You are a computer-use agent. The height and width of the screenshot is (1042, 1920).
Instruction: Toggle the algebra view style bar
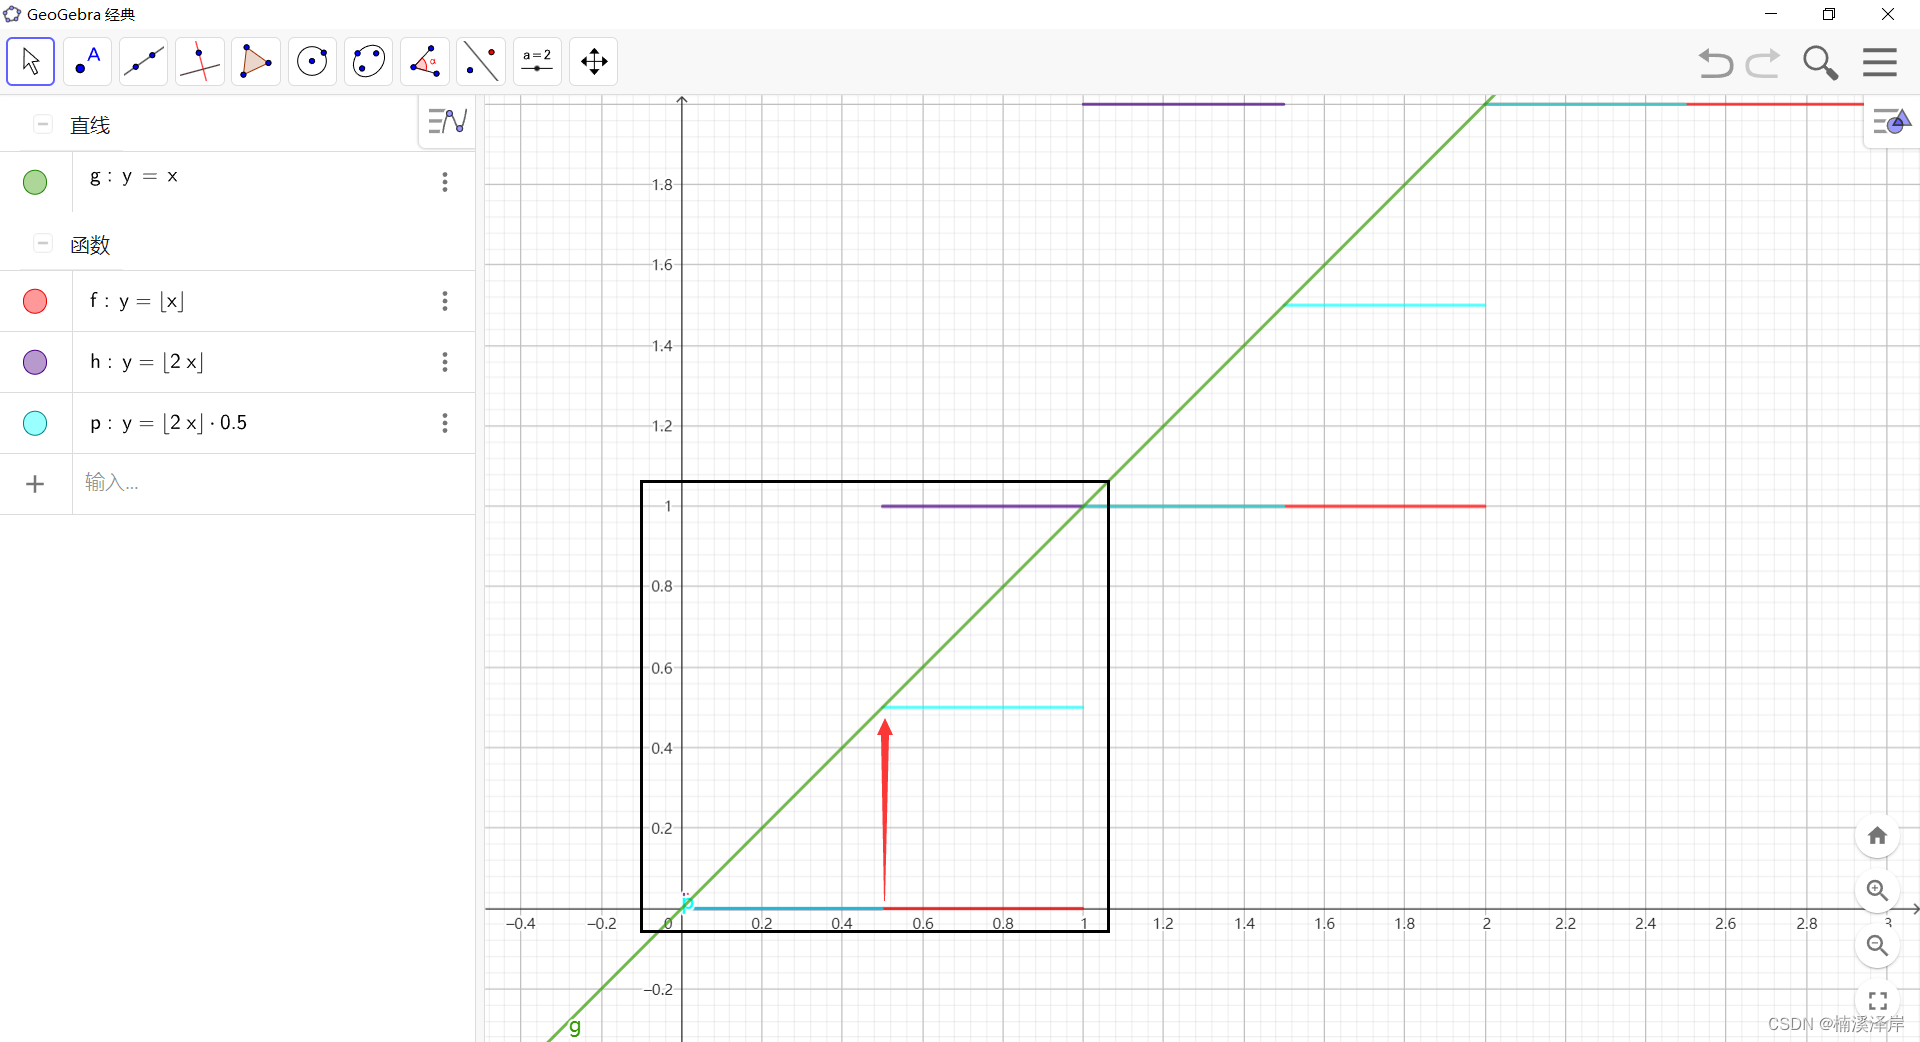tap(447, 122)
